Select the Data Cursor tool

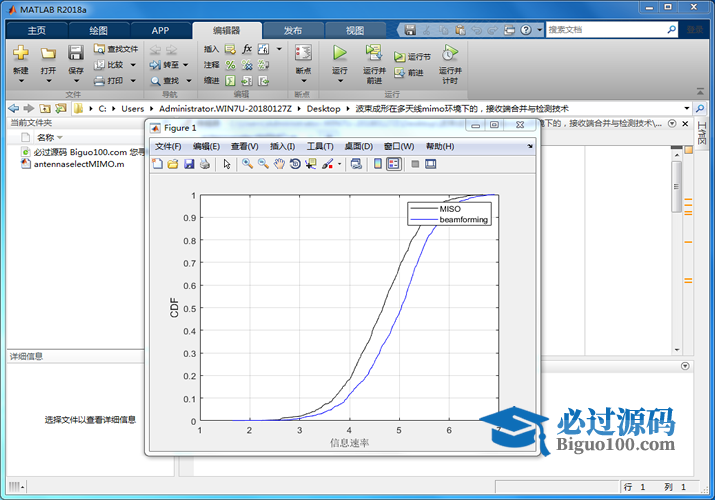pos(311,164)
